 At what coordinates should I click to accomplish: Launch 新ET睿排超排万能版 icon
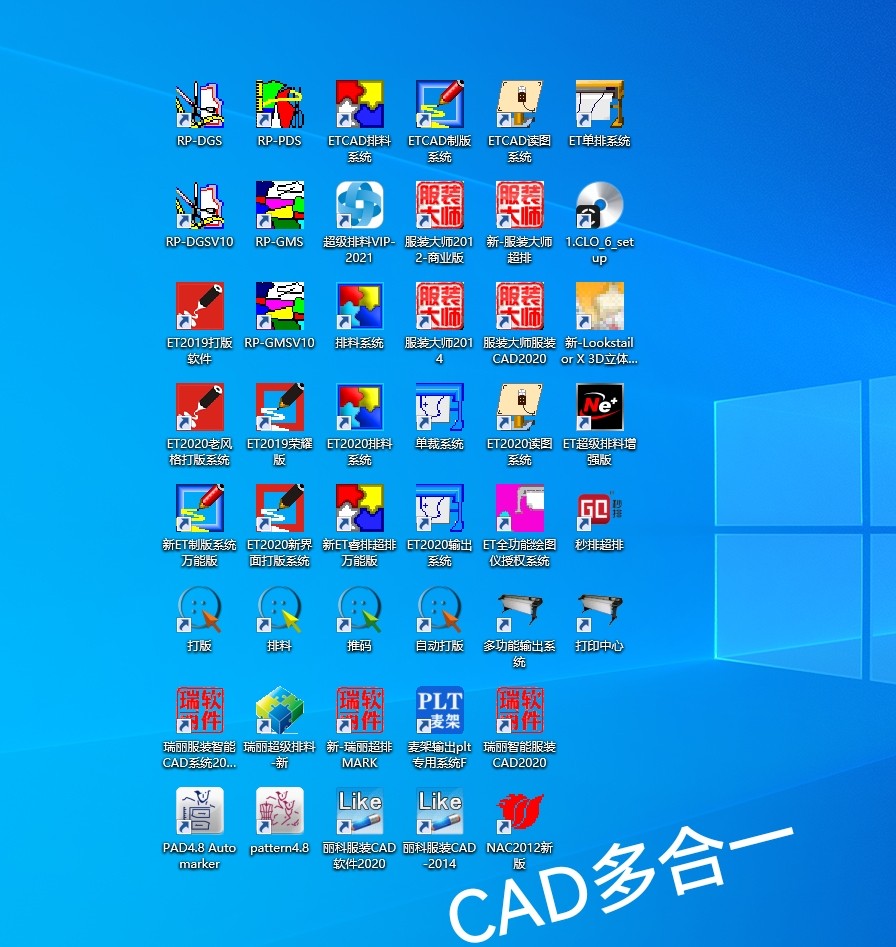359,507
